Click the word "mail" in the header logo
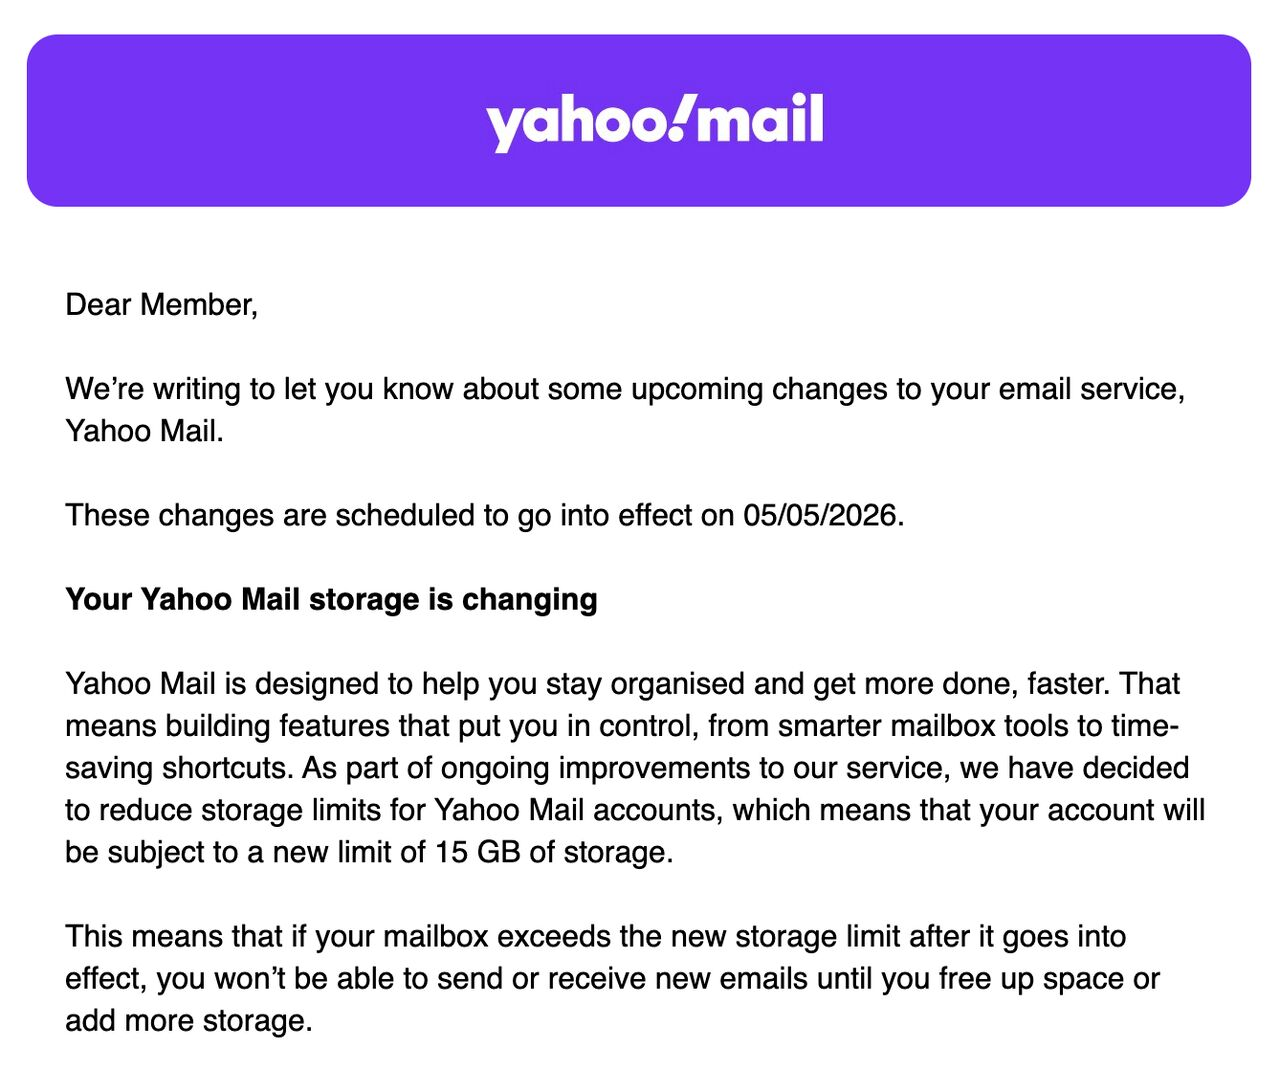1280x1070 pixels. (x=759, y=118)
